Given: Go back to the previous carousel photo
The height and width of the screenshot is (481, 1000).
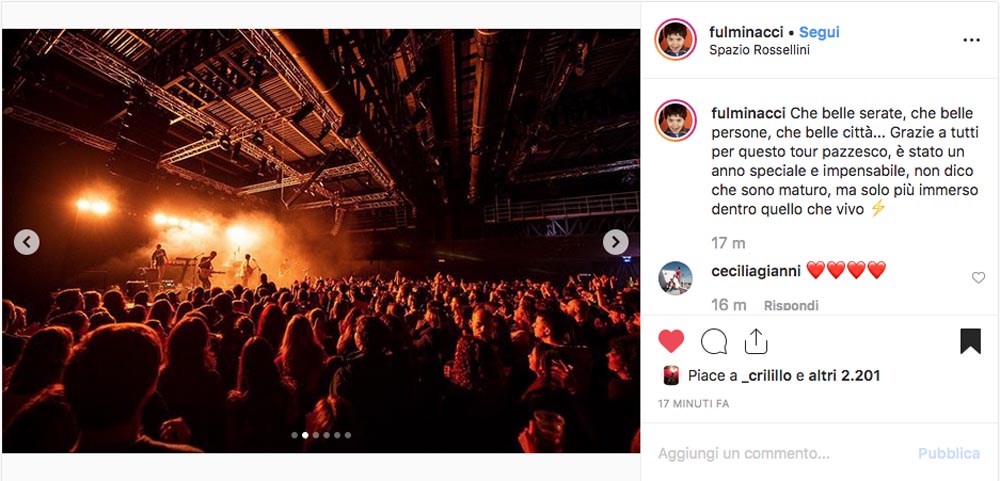Looking at the screenshot, I should click(27, 242).
